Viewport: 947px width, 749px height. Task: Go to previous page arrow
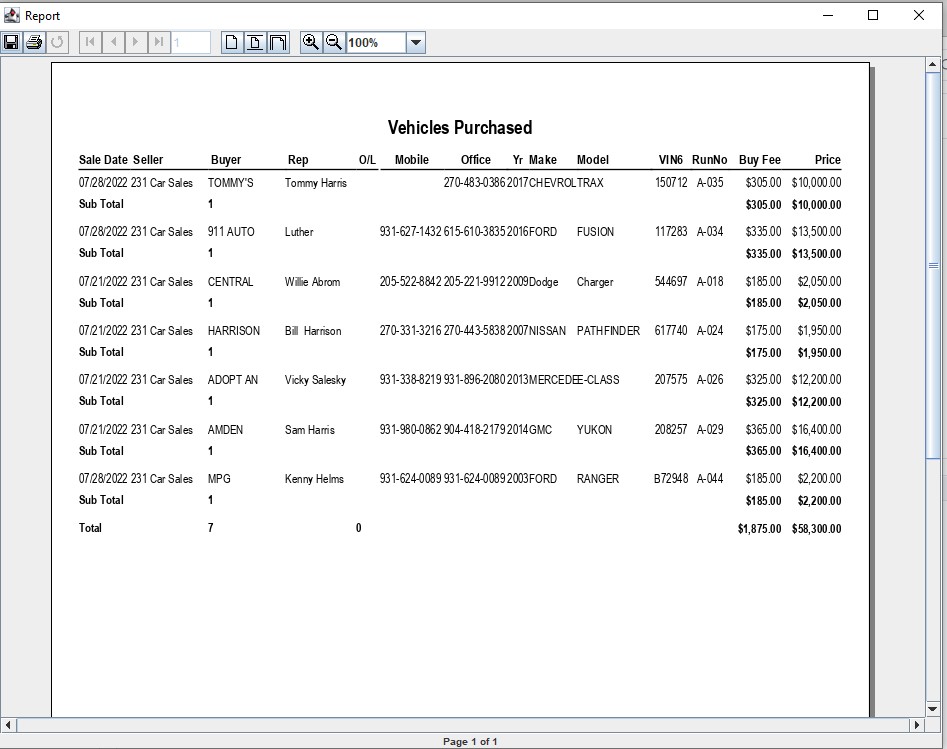point(113,42)
